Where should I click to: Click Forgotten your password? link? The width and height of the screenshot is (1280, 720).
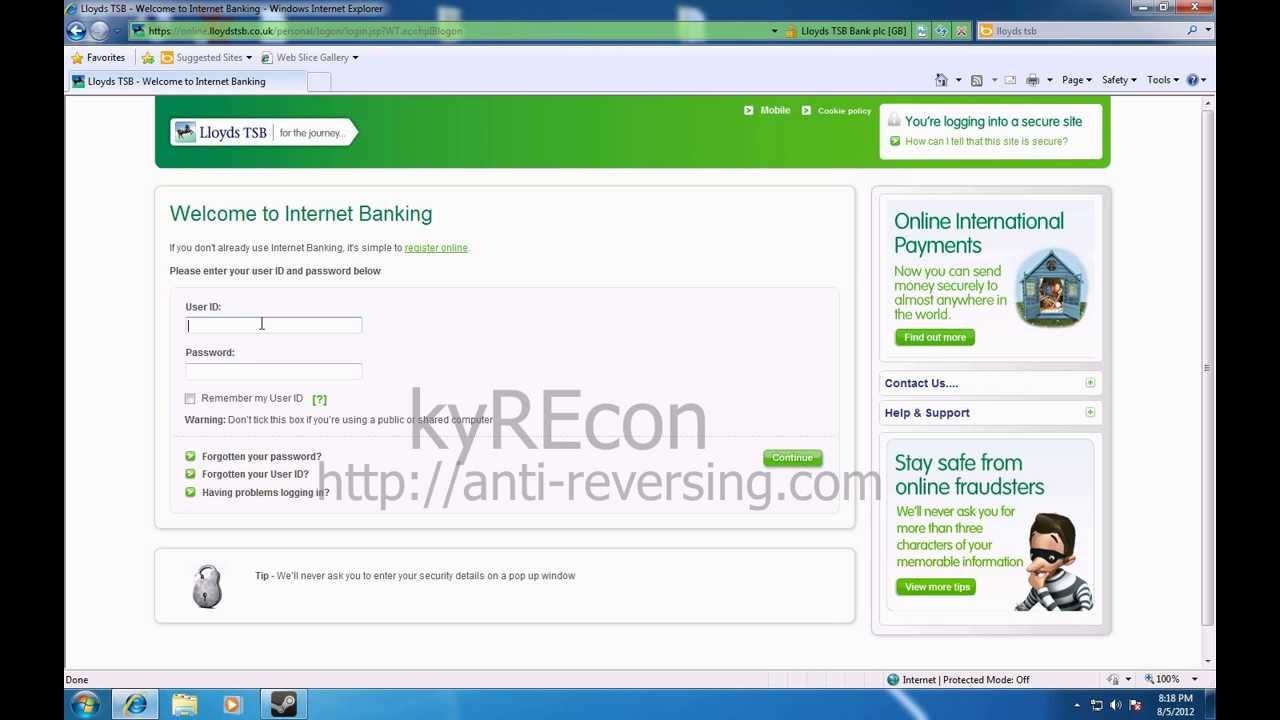point(262,456)
